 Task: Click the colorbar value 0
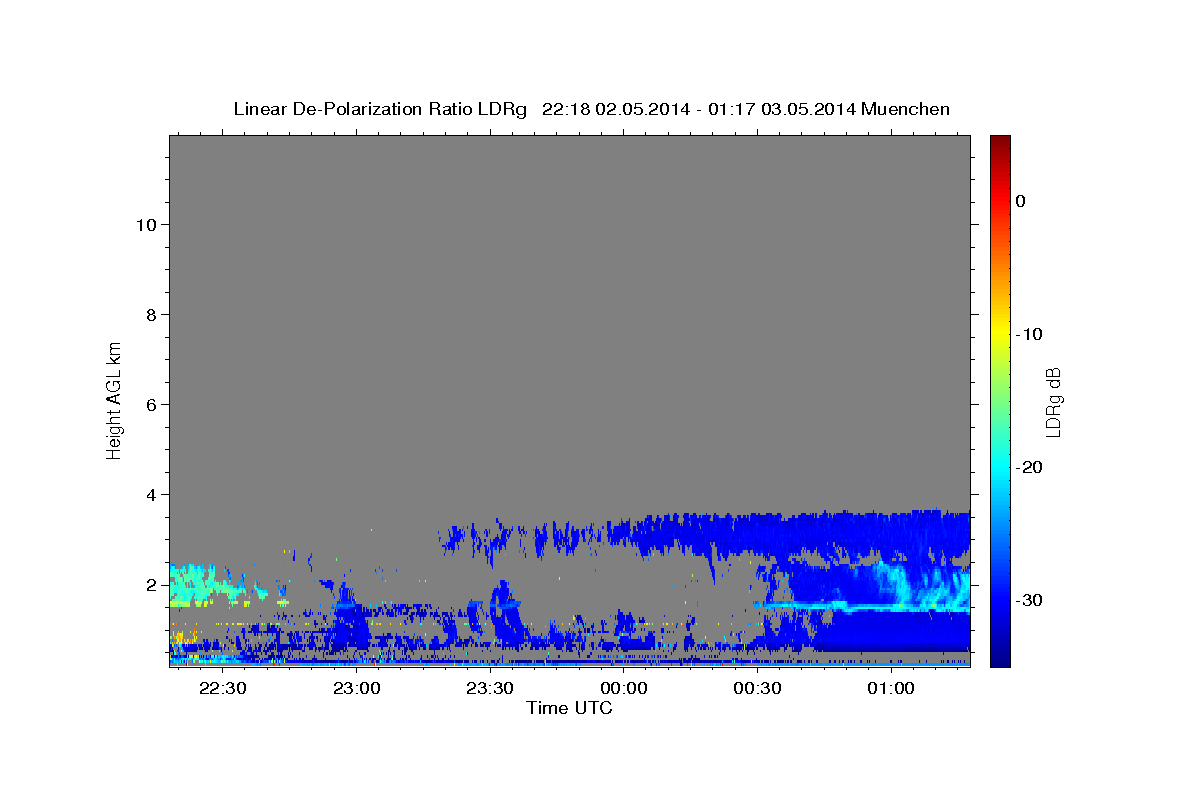(x=1020, y=201)
